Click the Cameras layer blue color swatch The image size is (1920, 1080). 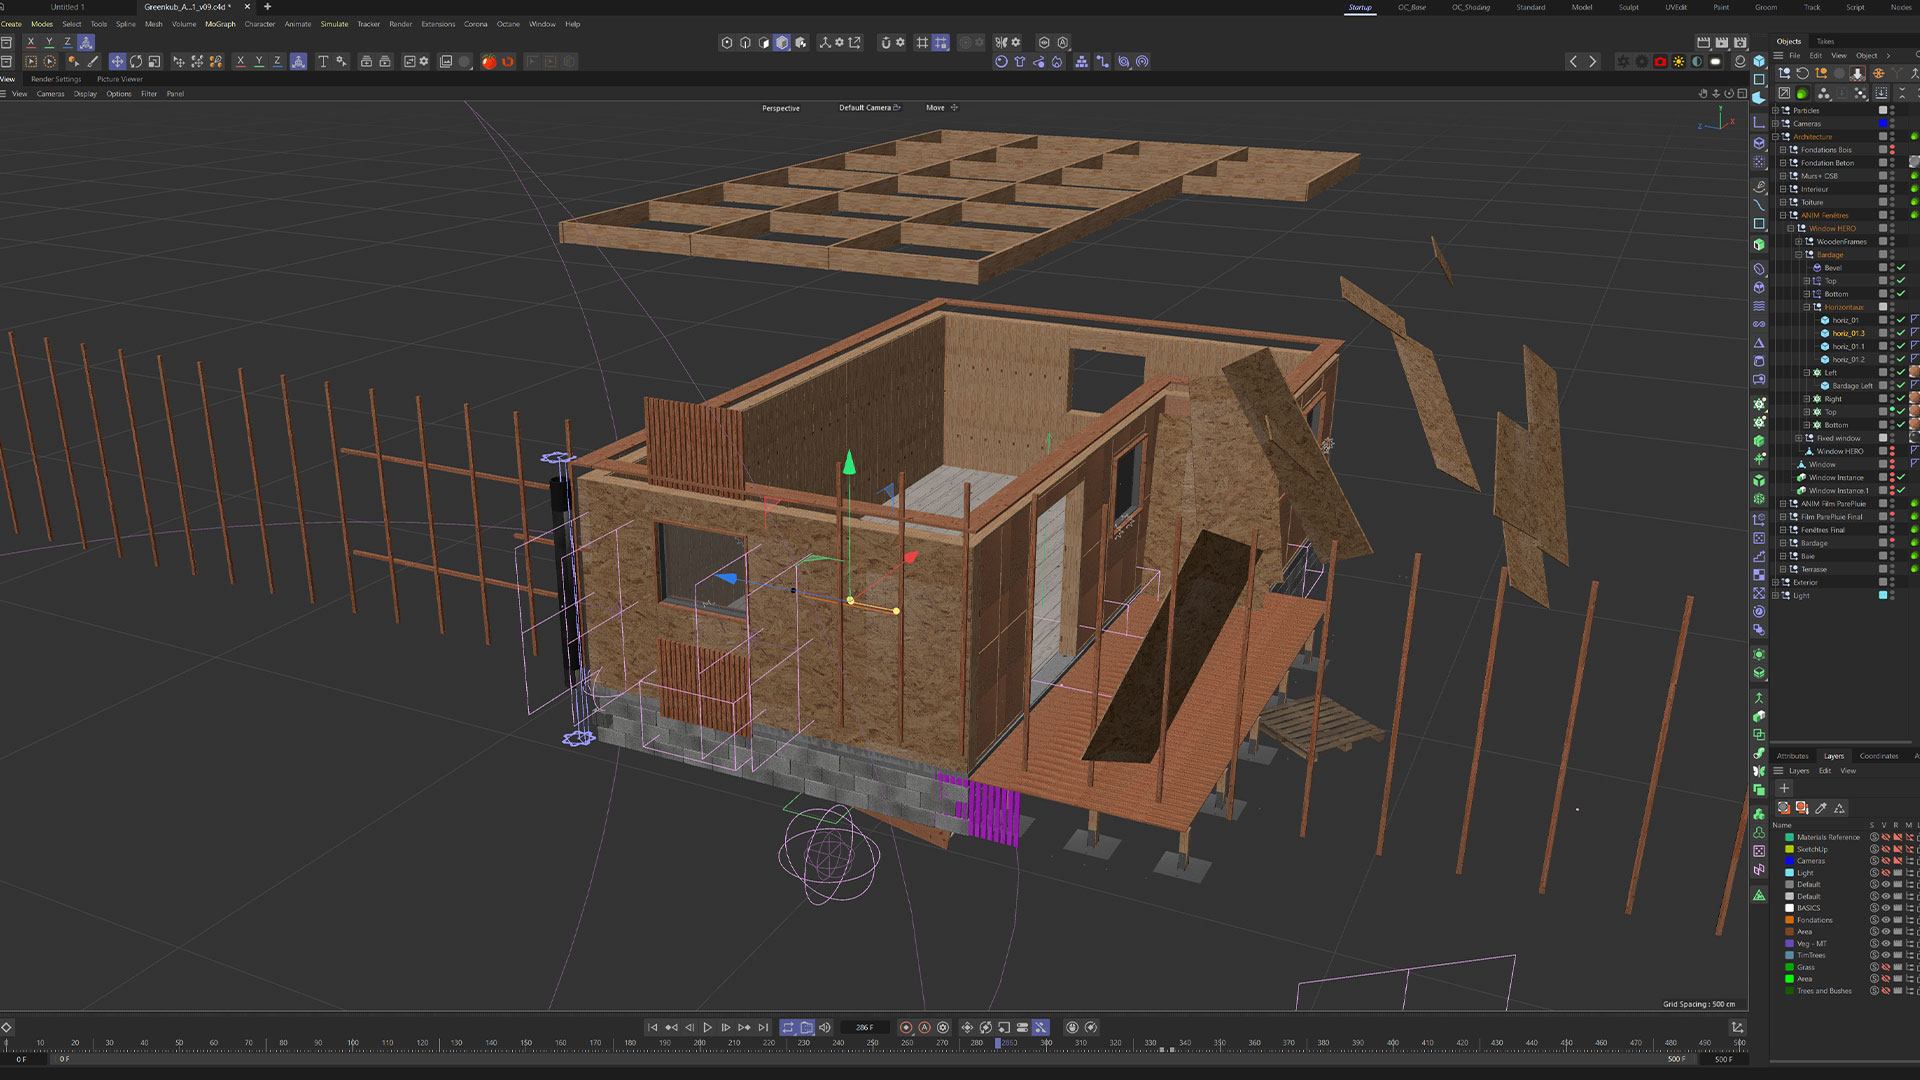point(1789,861)
